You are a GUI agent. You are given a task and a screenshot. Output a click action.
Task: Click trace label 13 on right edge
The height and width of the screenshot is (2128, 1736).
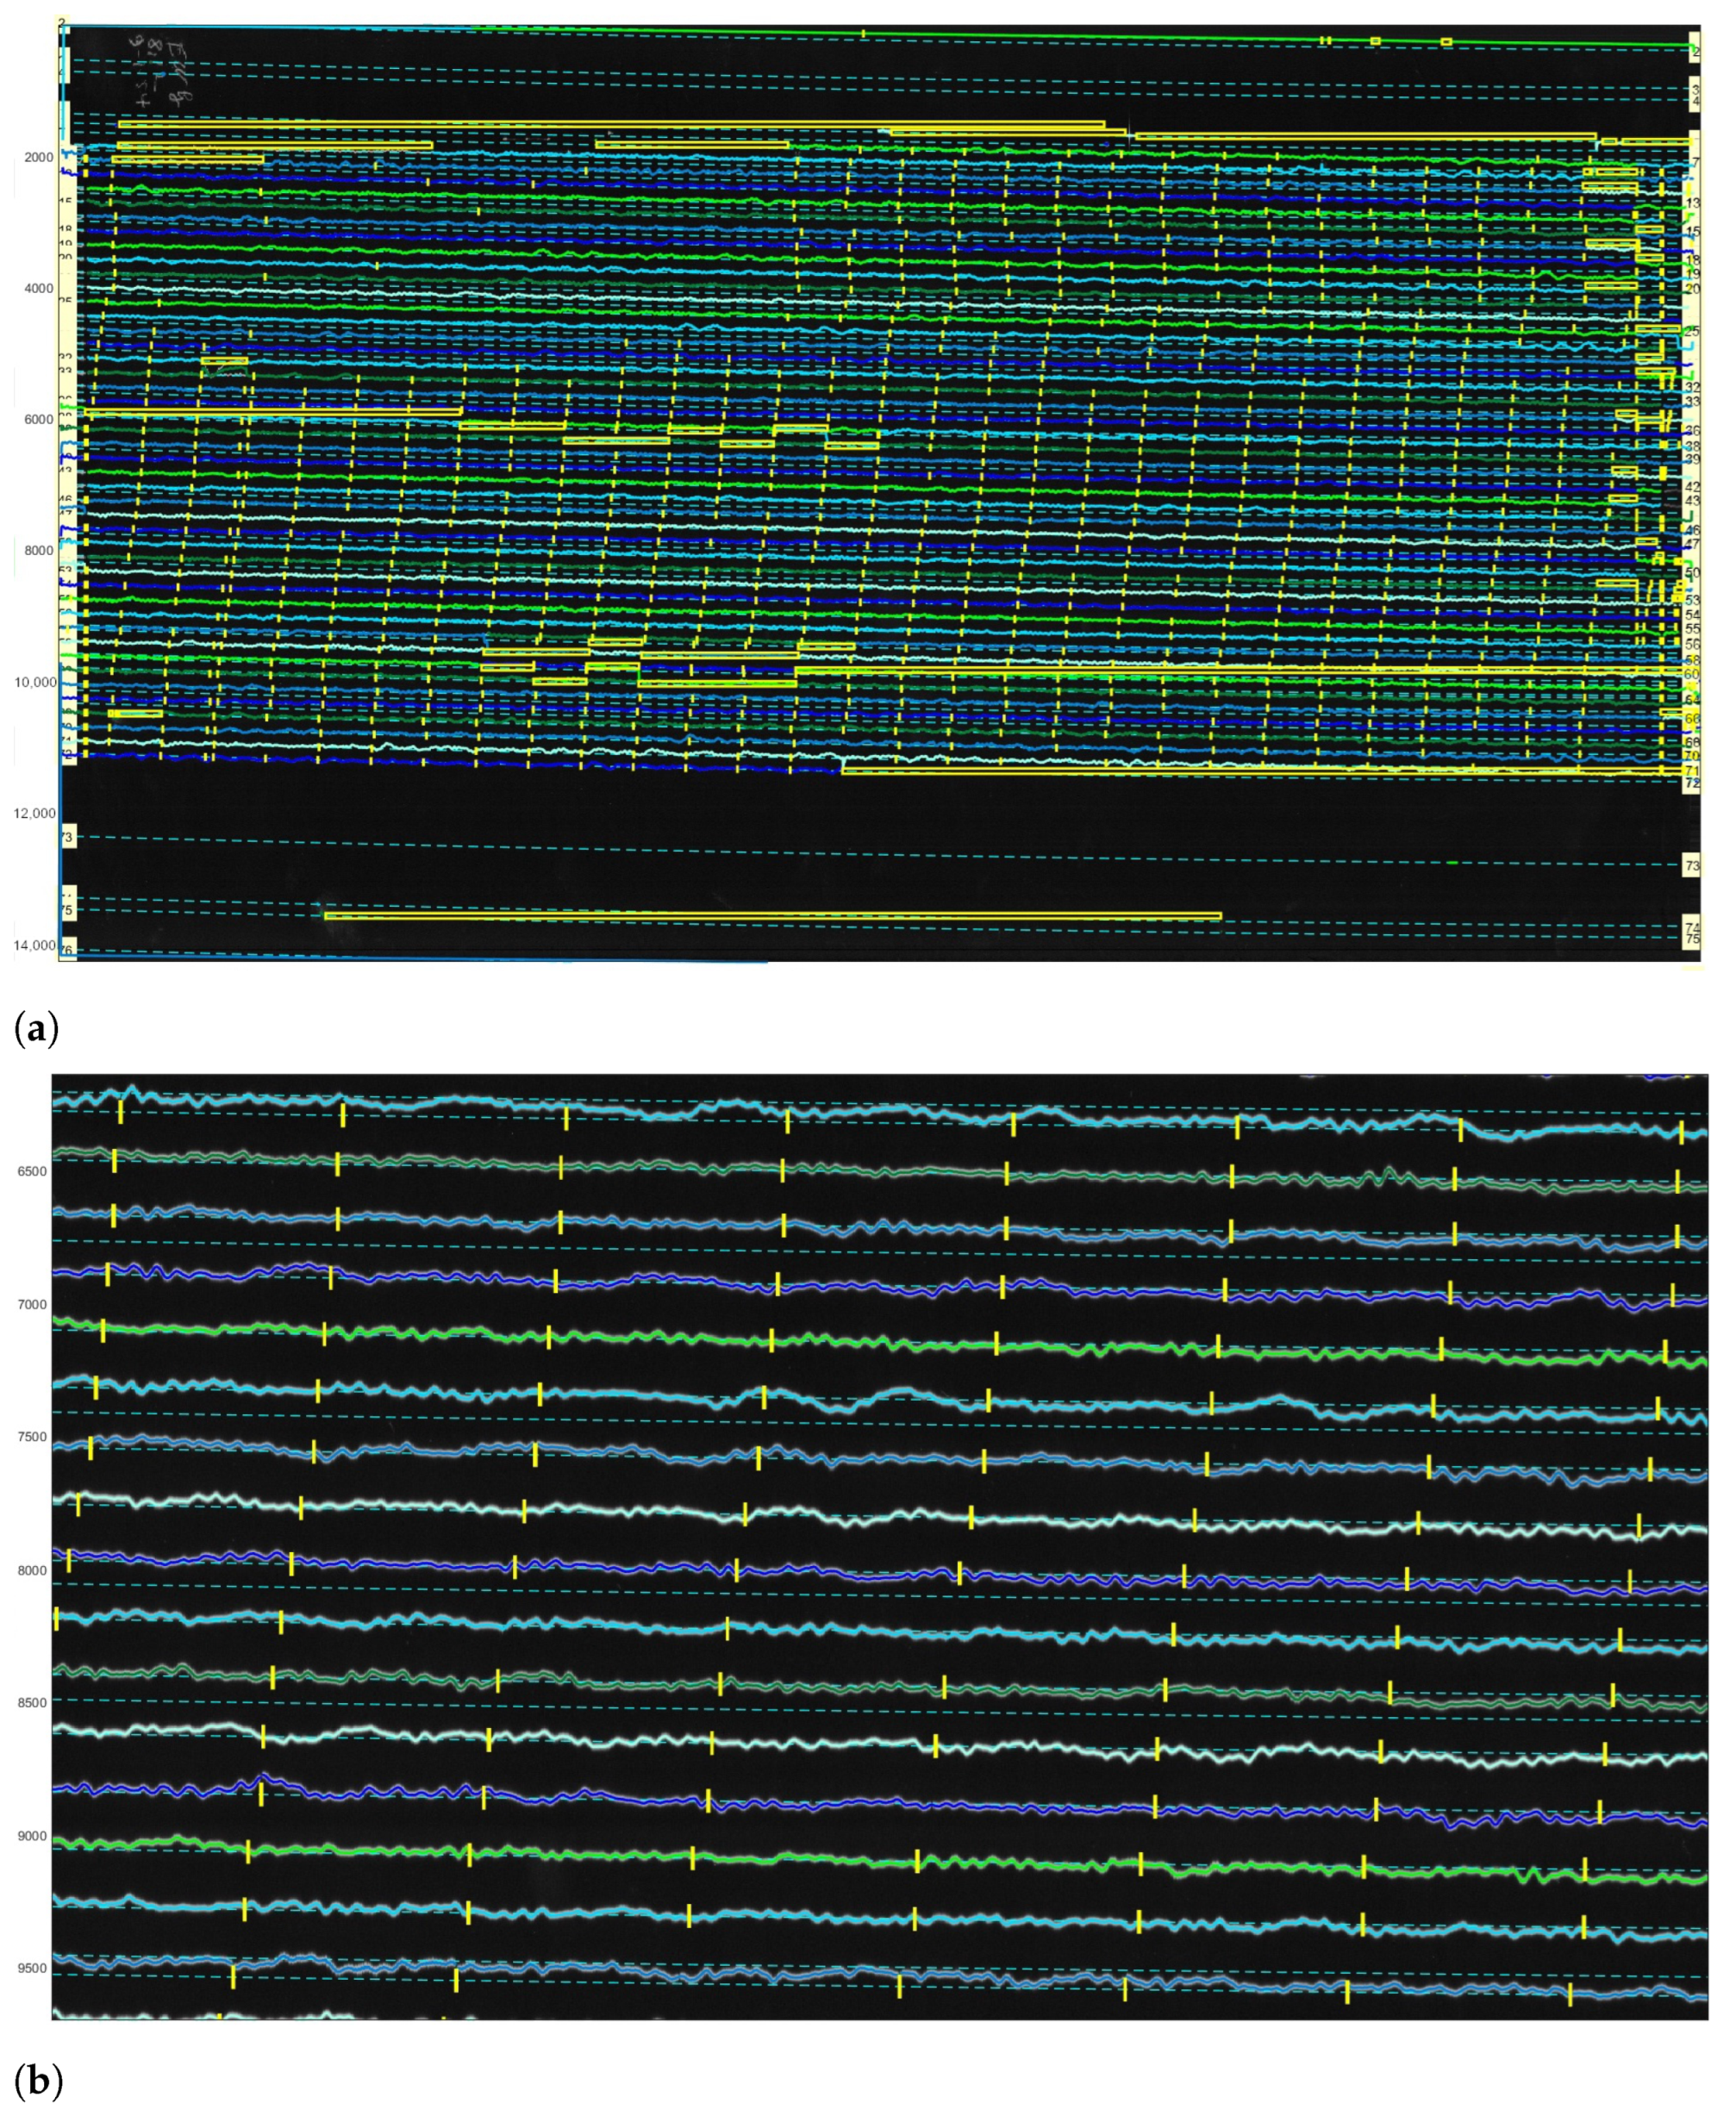tap(1692, 203)
